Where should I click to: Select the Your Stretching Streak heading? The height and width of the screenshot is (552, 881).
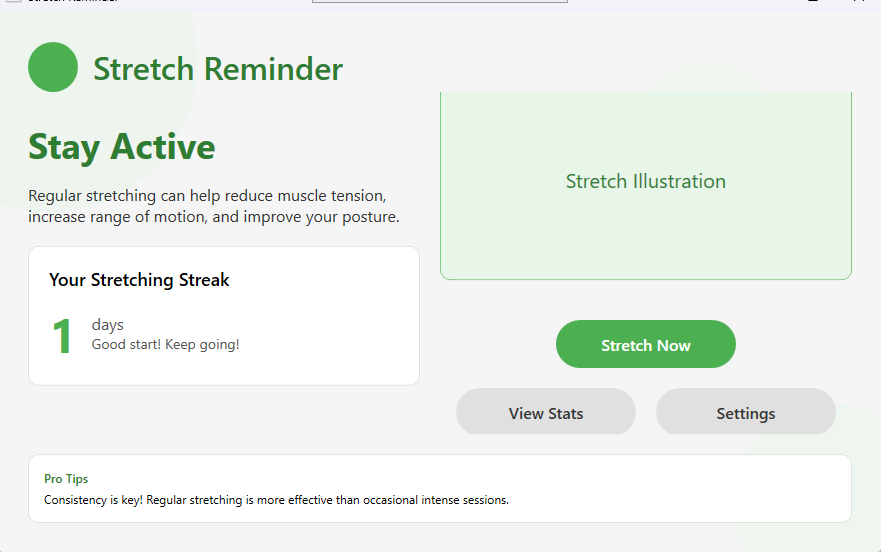[x=139, y=280]
